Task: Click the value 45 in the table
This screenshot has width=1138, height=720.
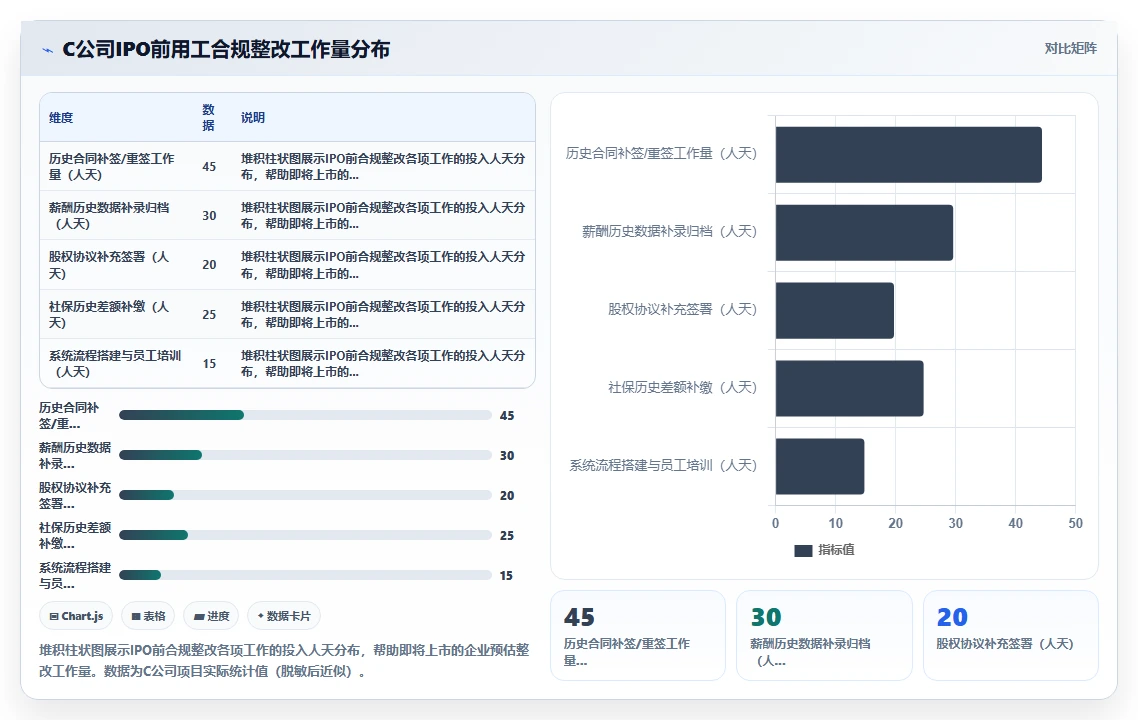Action: coord(209,166)
